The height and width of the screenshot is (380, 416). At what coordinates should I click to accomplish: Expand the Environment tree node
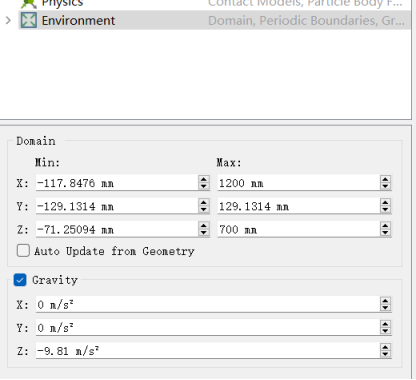(8, 20)
